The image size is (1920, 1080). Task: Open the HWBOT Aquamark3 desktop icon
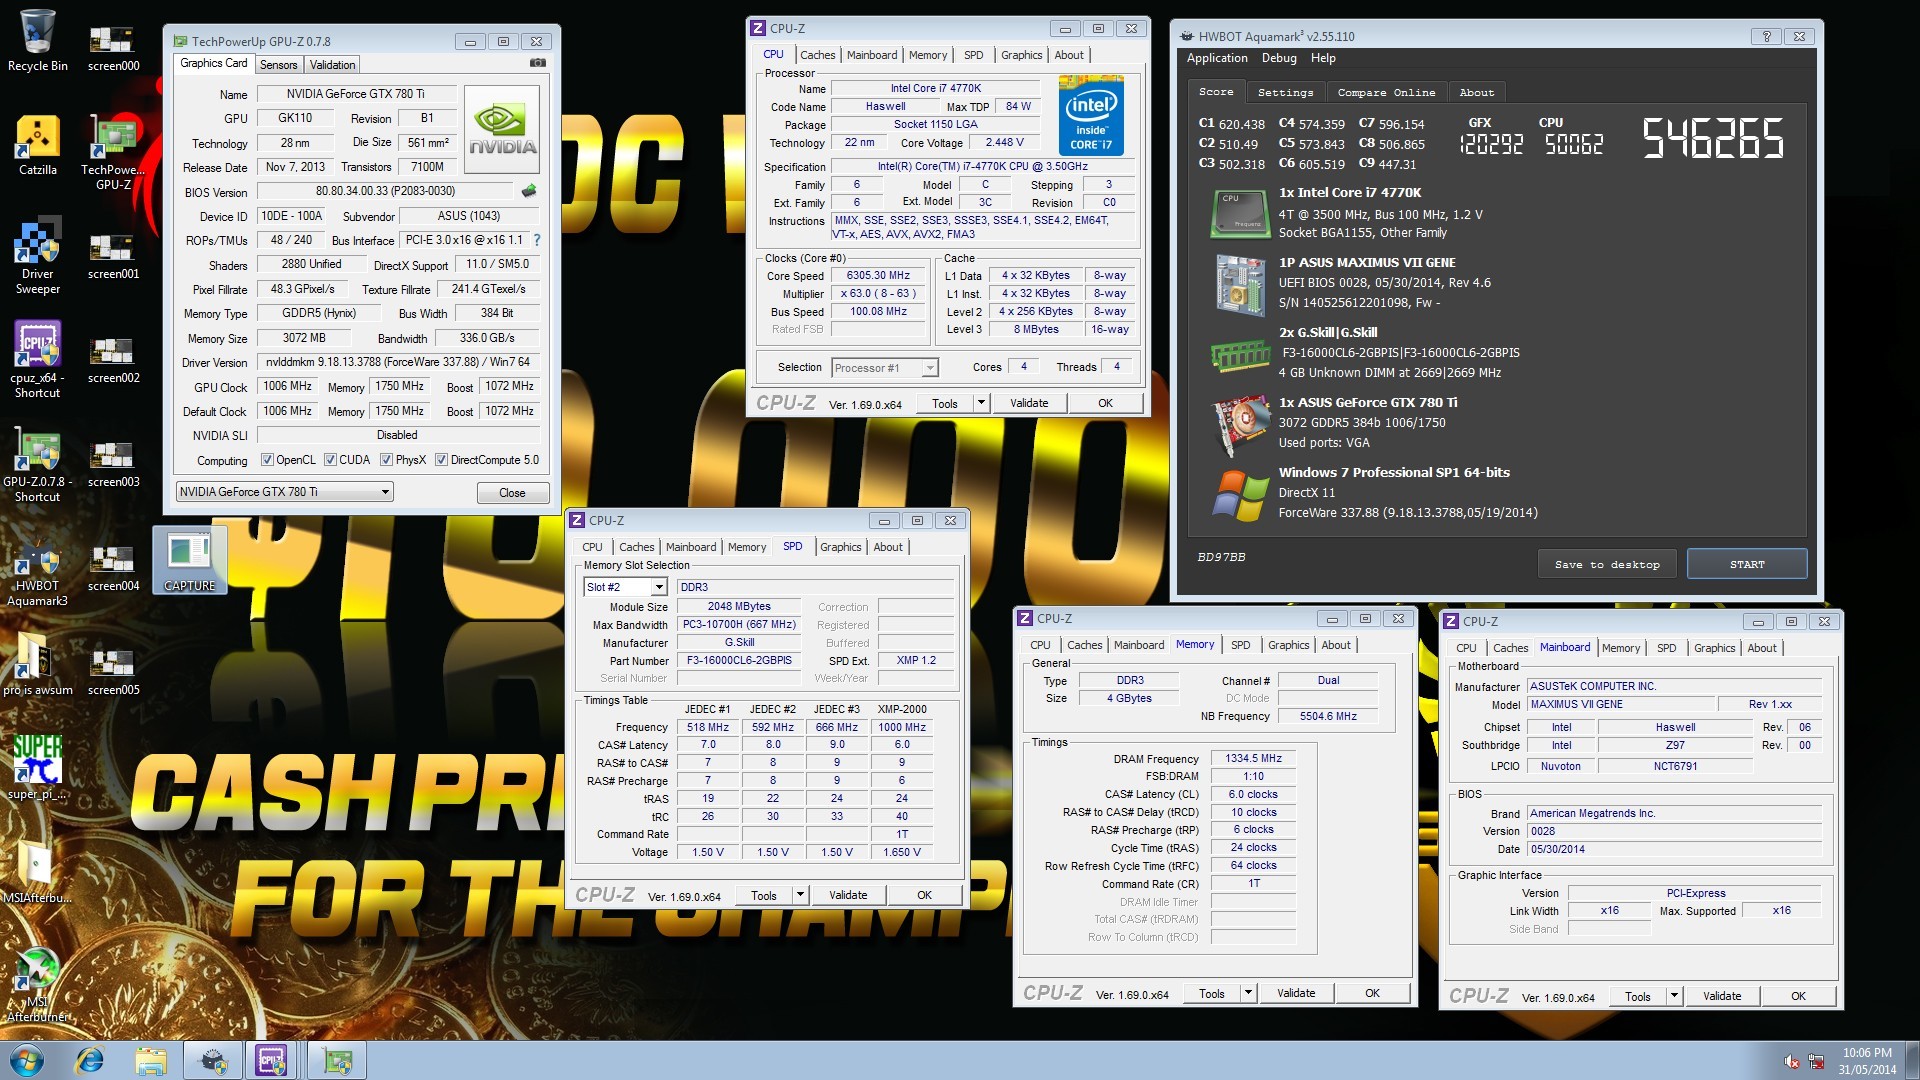click(x=38, y=574)
